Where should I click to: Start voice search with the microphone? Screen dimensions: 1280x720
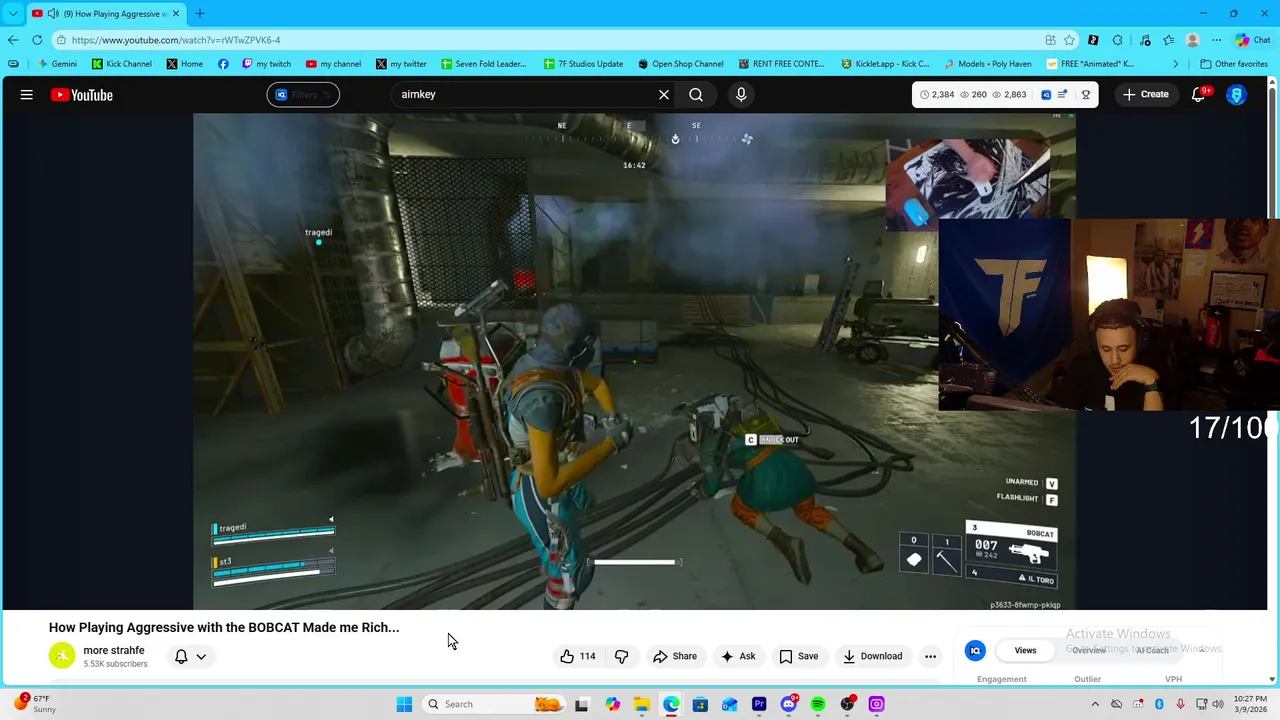coord(741,95)
